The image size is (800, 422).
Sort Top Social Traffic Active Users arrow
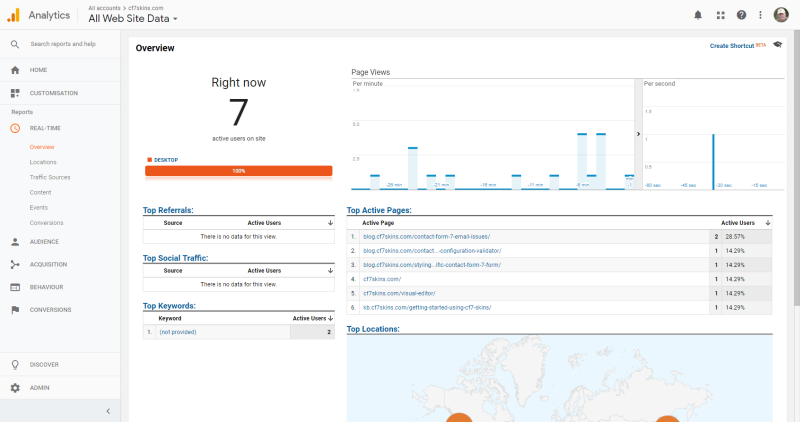(330, 270)
